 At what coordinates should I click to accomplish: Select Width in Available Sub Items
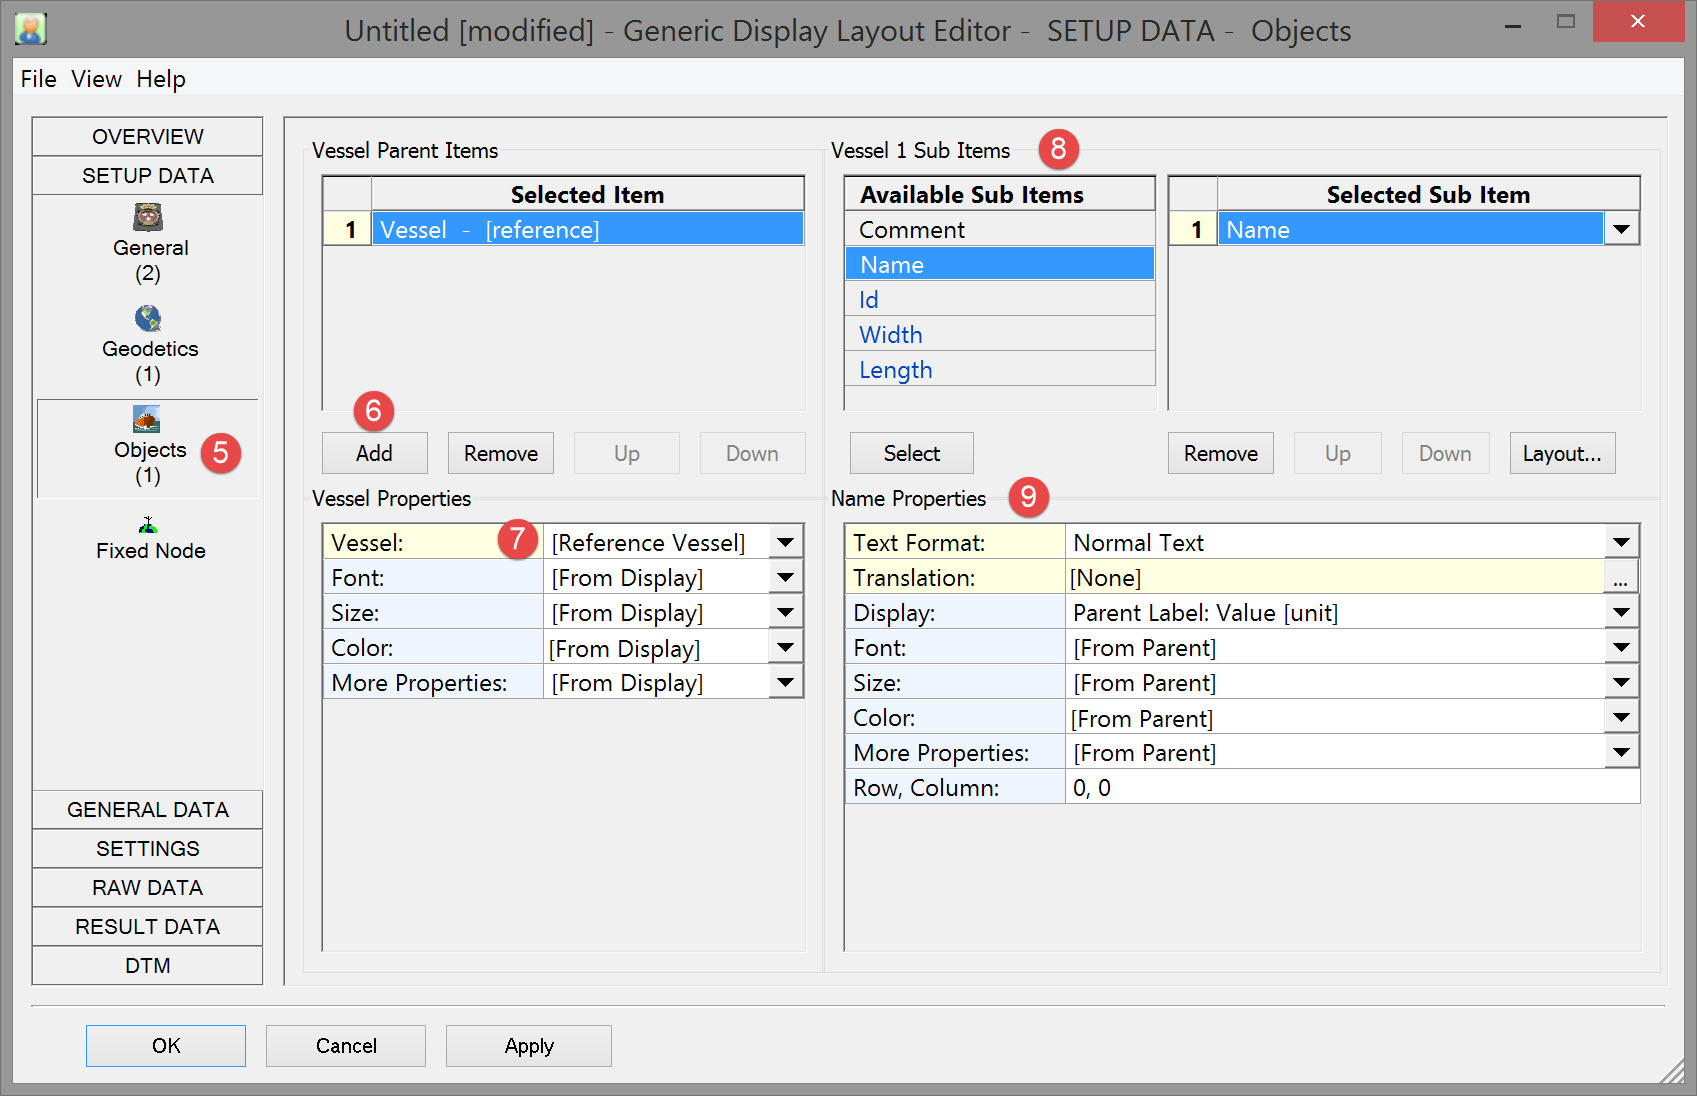click(891, 335)
